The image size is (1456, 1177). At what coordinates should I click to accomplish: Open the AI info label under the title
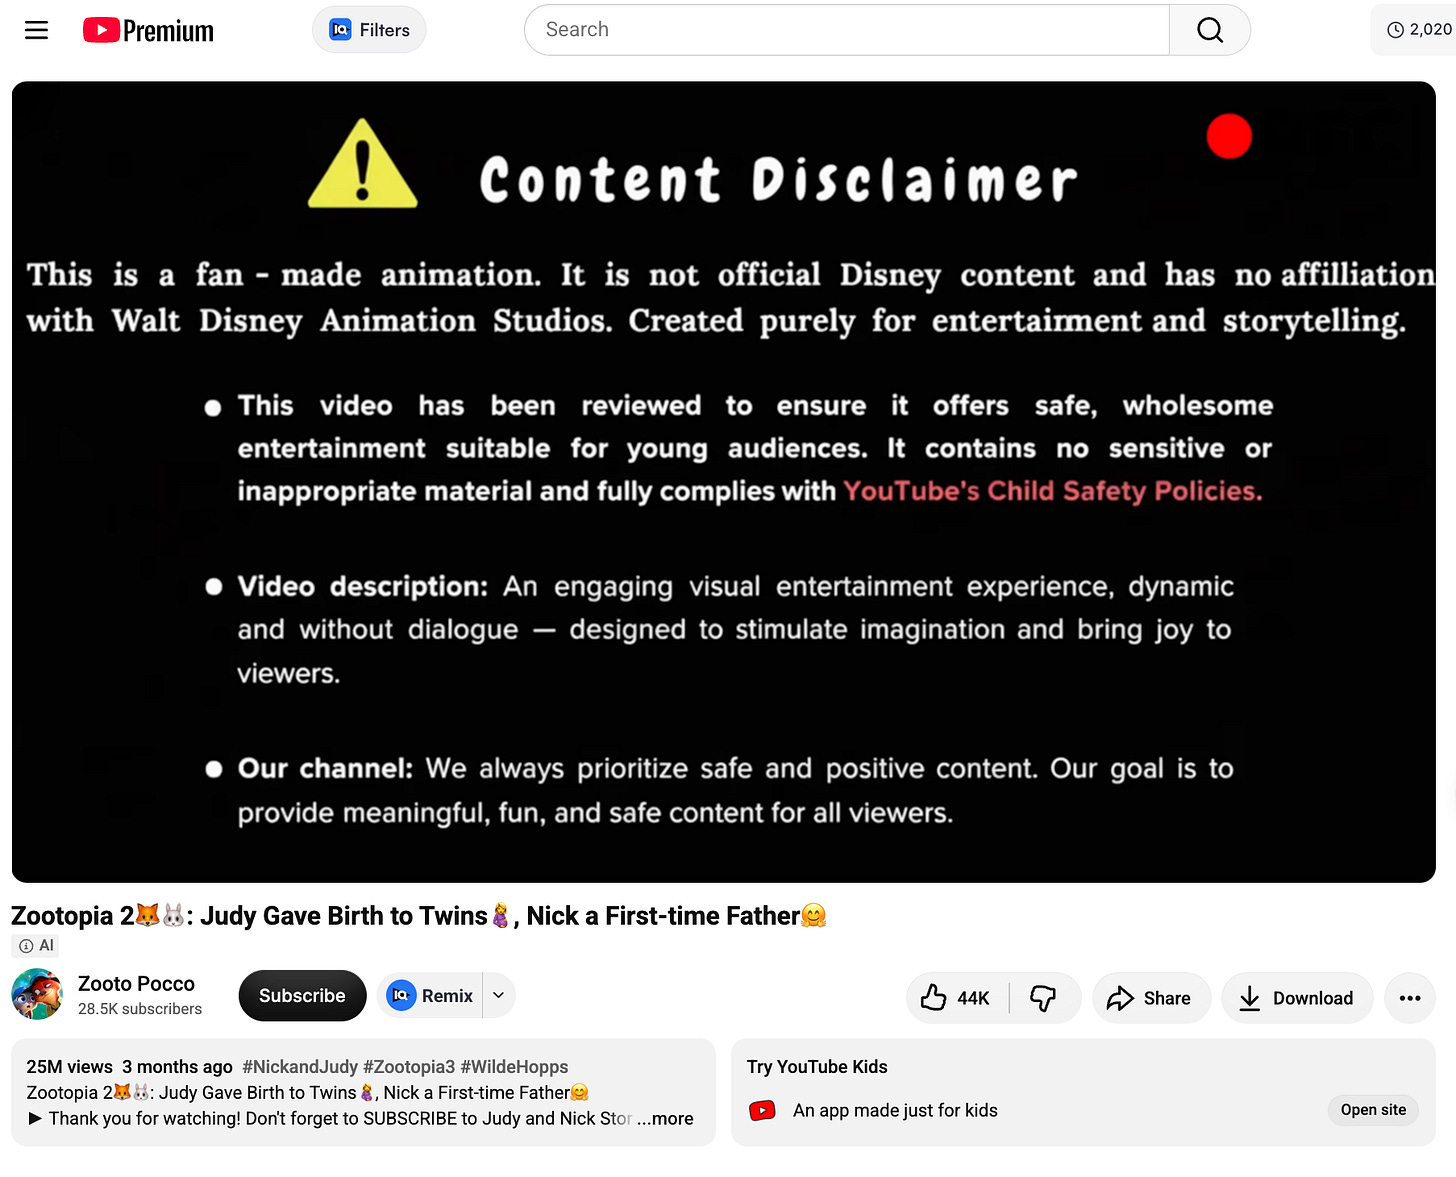click(x=36, y=946)
